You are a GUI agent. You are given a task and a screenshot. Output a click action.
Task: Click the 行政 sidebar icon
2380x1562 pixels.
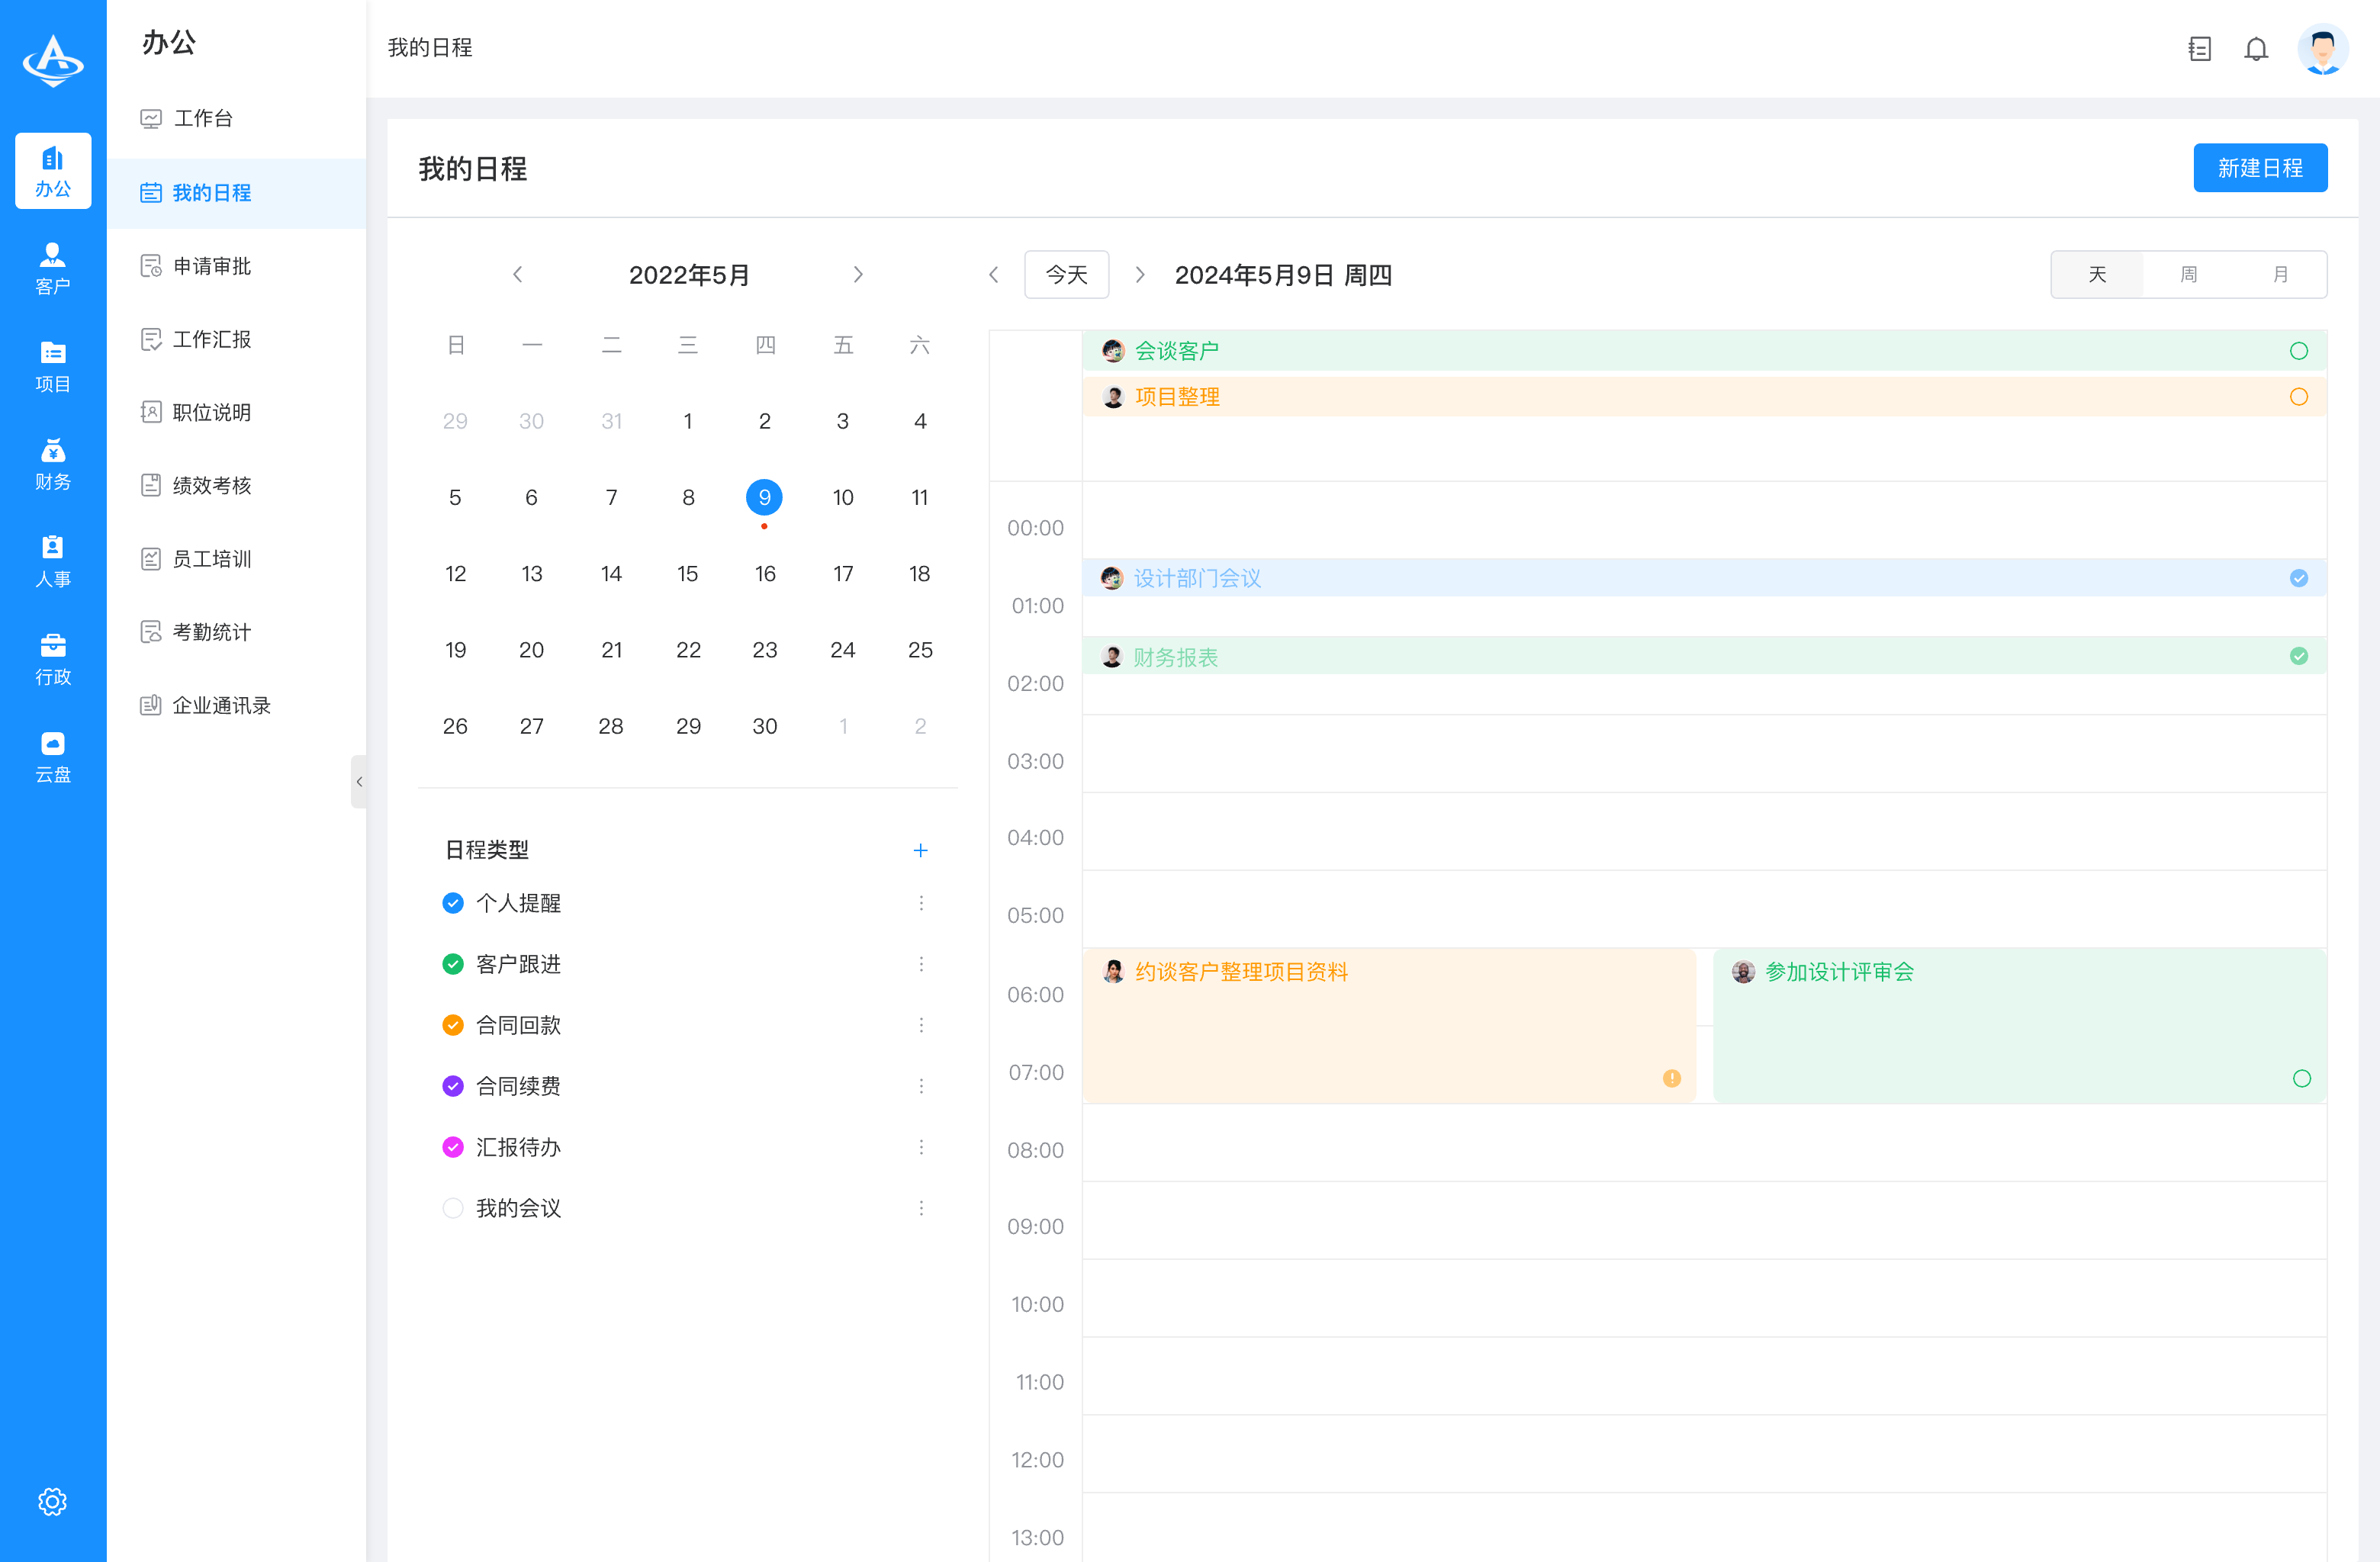(53, 658)
